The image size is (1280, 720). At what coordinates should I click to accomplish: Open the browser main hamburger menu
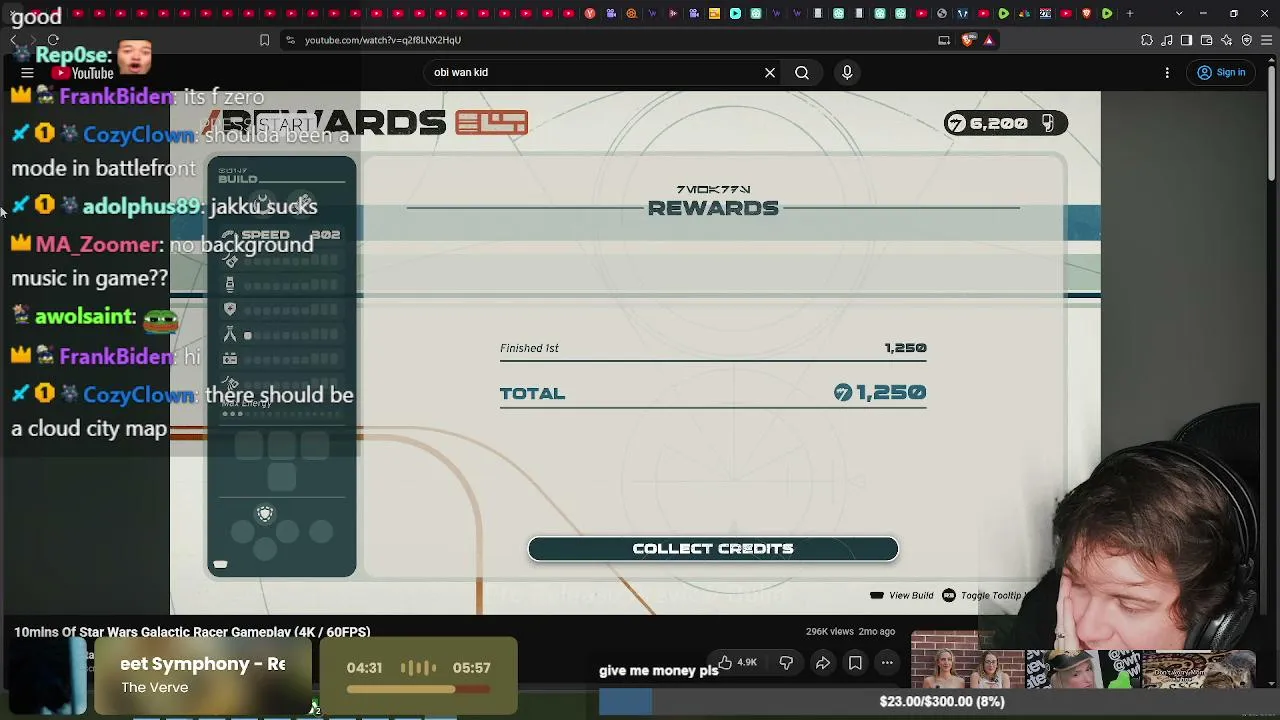click(1266, 40)
